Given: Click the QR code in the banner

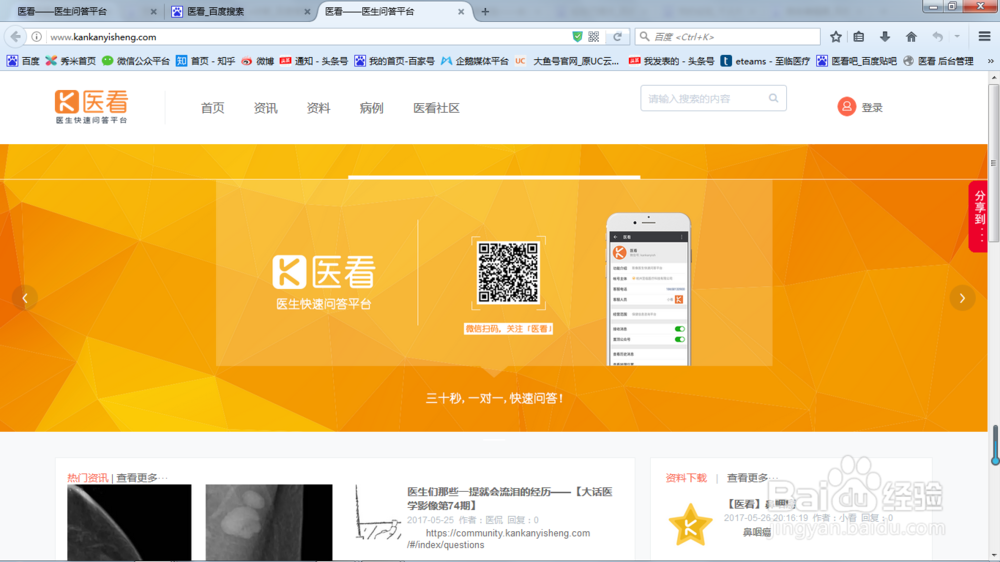Looking at the screenshot, I should 508,272.
